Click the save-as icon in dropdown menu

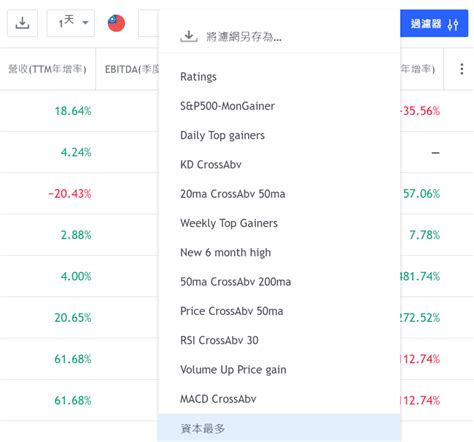pos(189,36)
